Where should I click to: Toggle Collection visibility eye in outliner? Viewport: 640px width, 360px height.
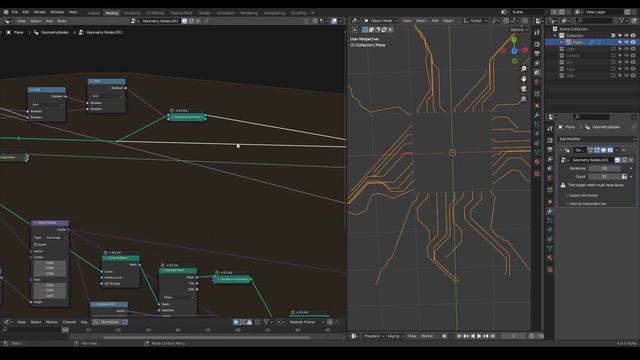click(627, 36)
